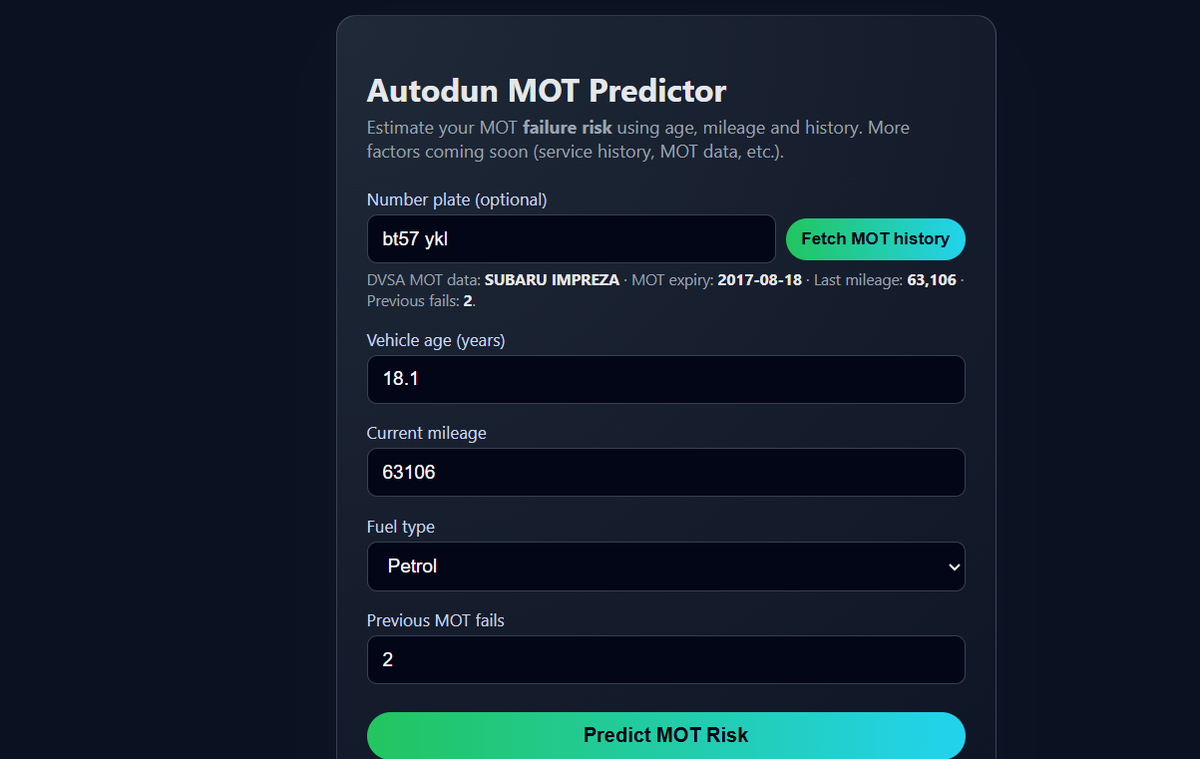This screenshot has height=759, width=1200.
Task: Expand fuel options showing Petrol
Action: coord(666,566)
